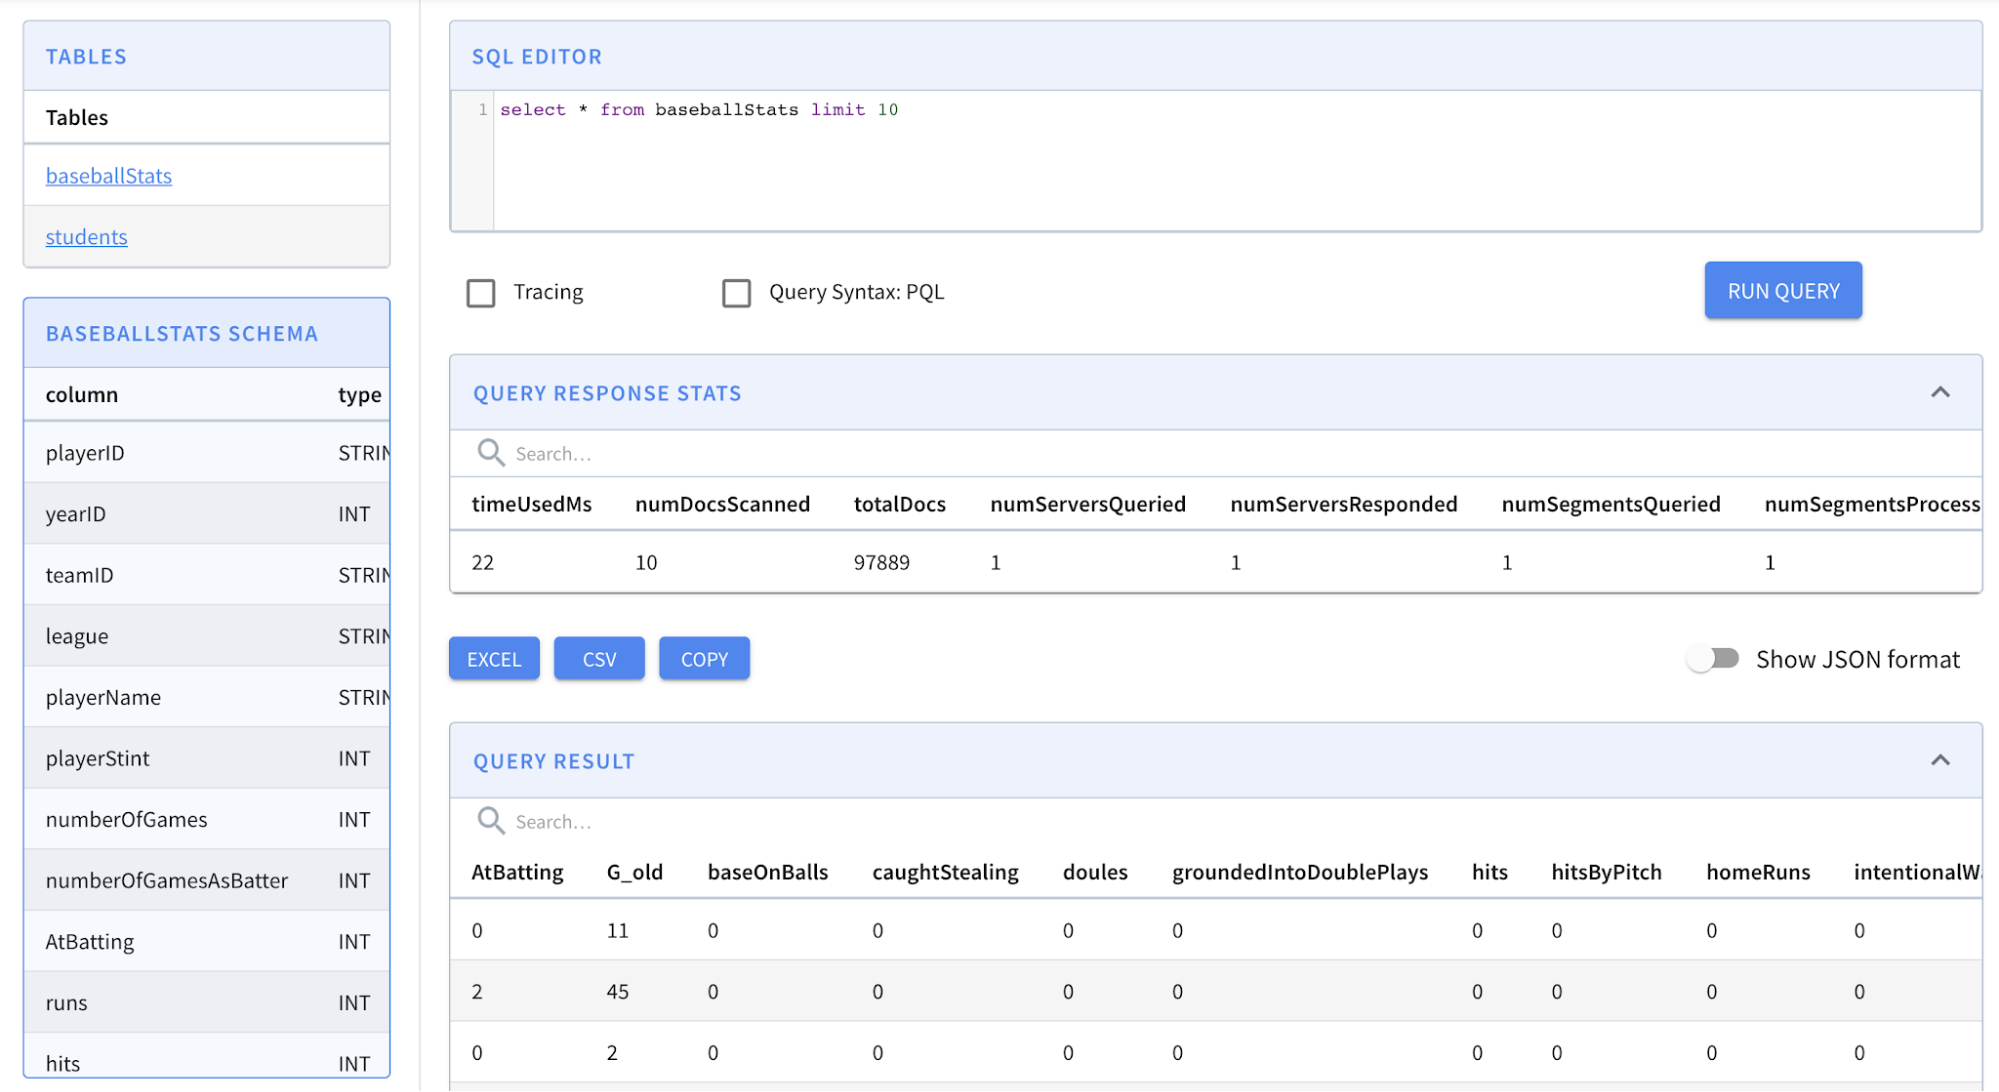Viewport: 1999px width, 1092px height.
Task: Open the baseballStats table link
Action: (x=108, y=173)
